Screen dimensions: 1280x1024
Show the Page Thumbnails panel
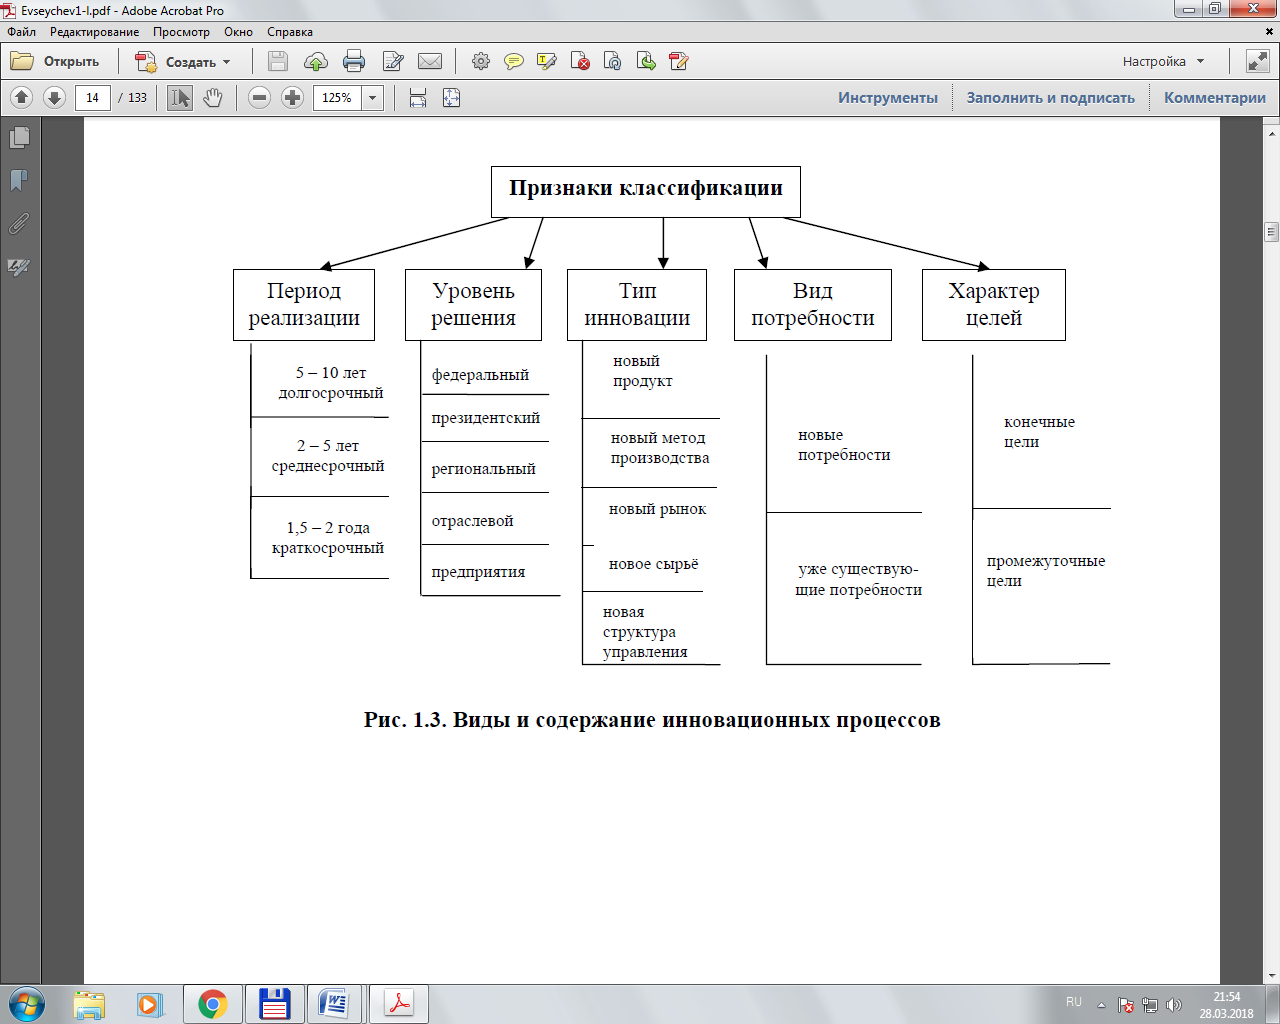(19, 138)
